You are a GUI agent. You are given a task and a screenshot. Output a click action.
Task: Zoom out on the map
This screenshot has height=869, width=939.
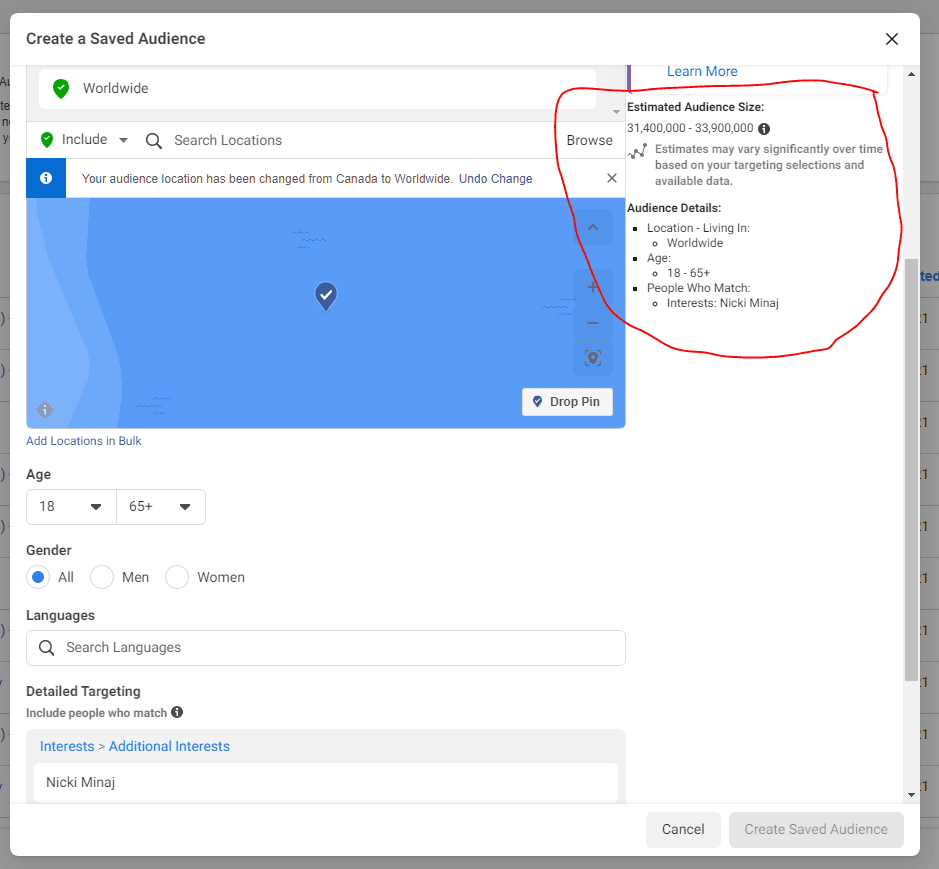tap(593, 322)
